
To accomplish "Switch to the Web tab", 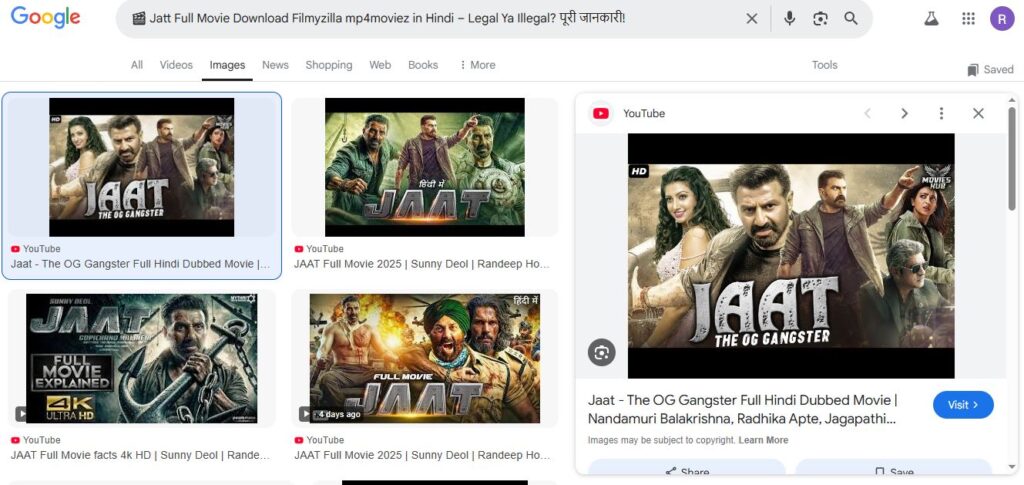I will point(380,65).
